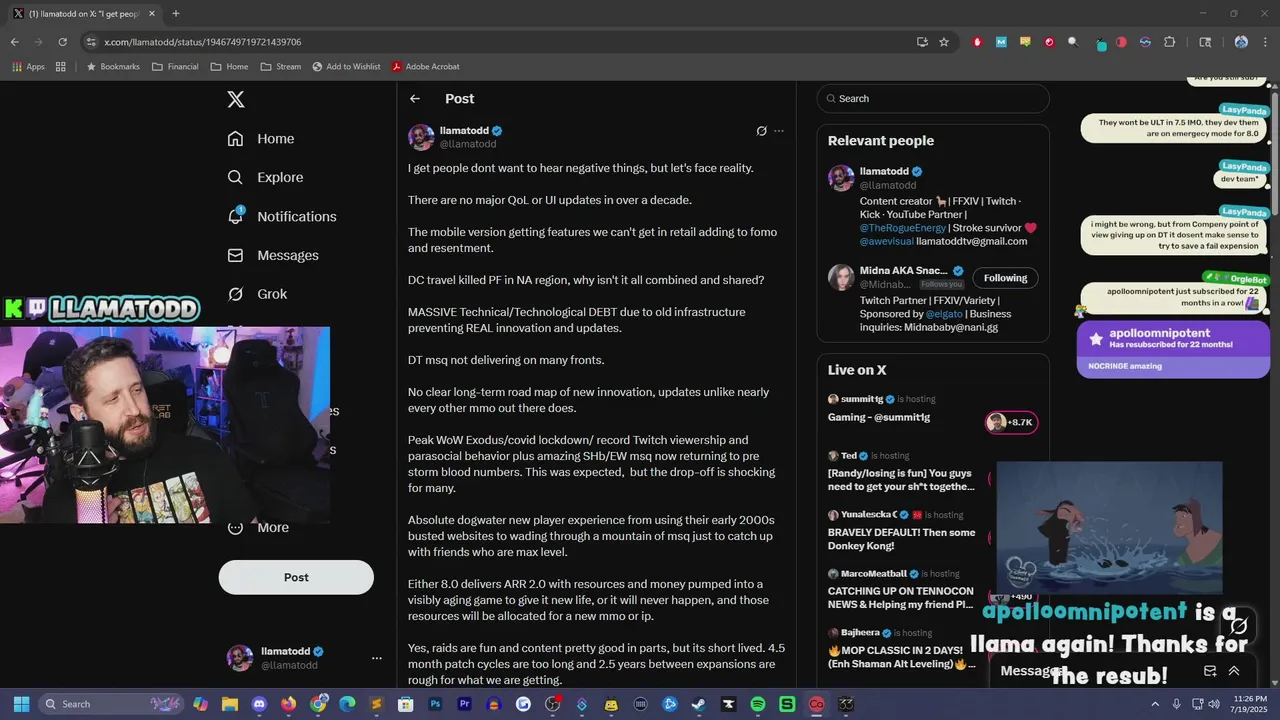Image resolution: width=1280 pixels, height=720 pixels.
Task: Open the Chrome three-dot menu
Action: coord(1266,42)
